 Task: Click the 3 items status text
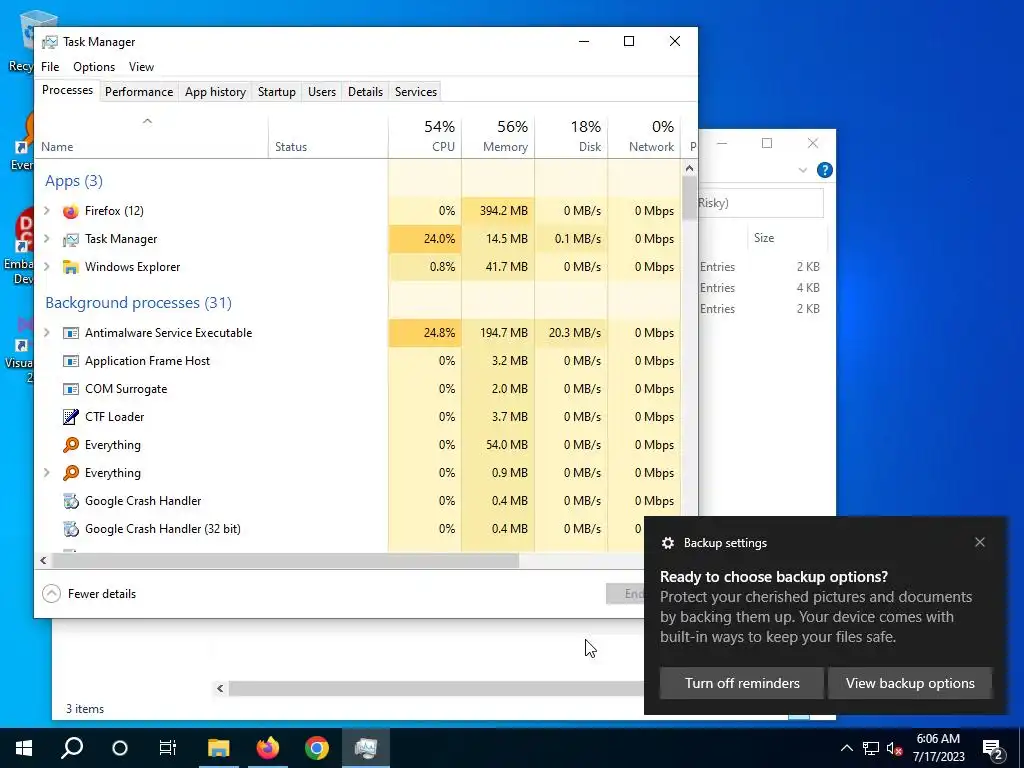point(85,709)
